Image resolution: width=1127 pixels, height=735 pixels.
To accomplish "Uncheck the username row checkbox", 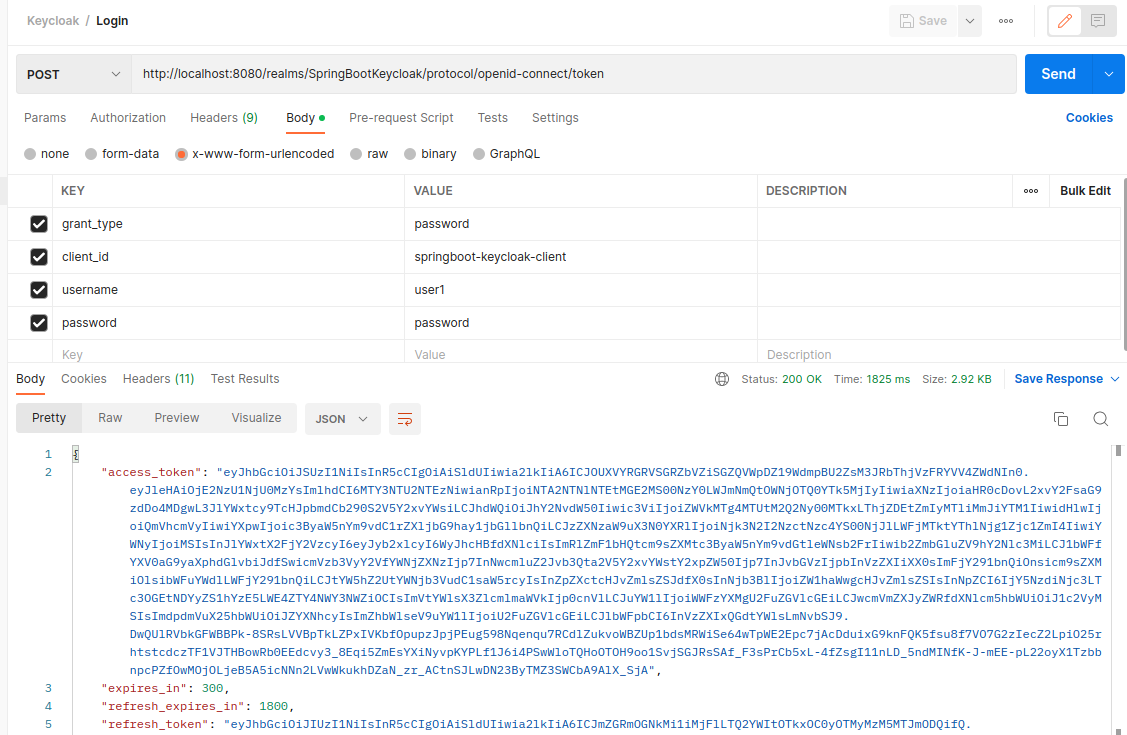I will point(39,290).
